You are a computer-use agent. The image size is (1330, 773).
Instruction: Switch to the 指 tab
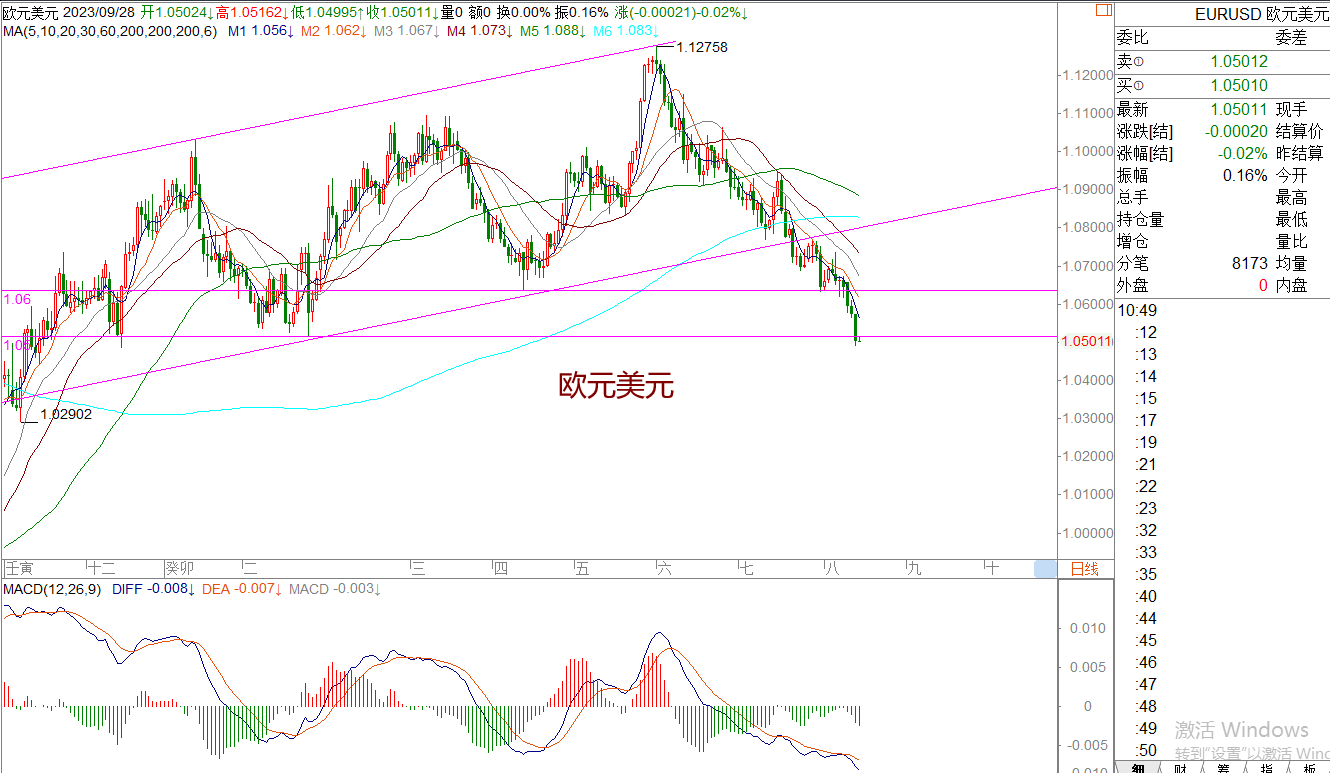point(1266,767)
